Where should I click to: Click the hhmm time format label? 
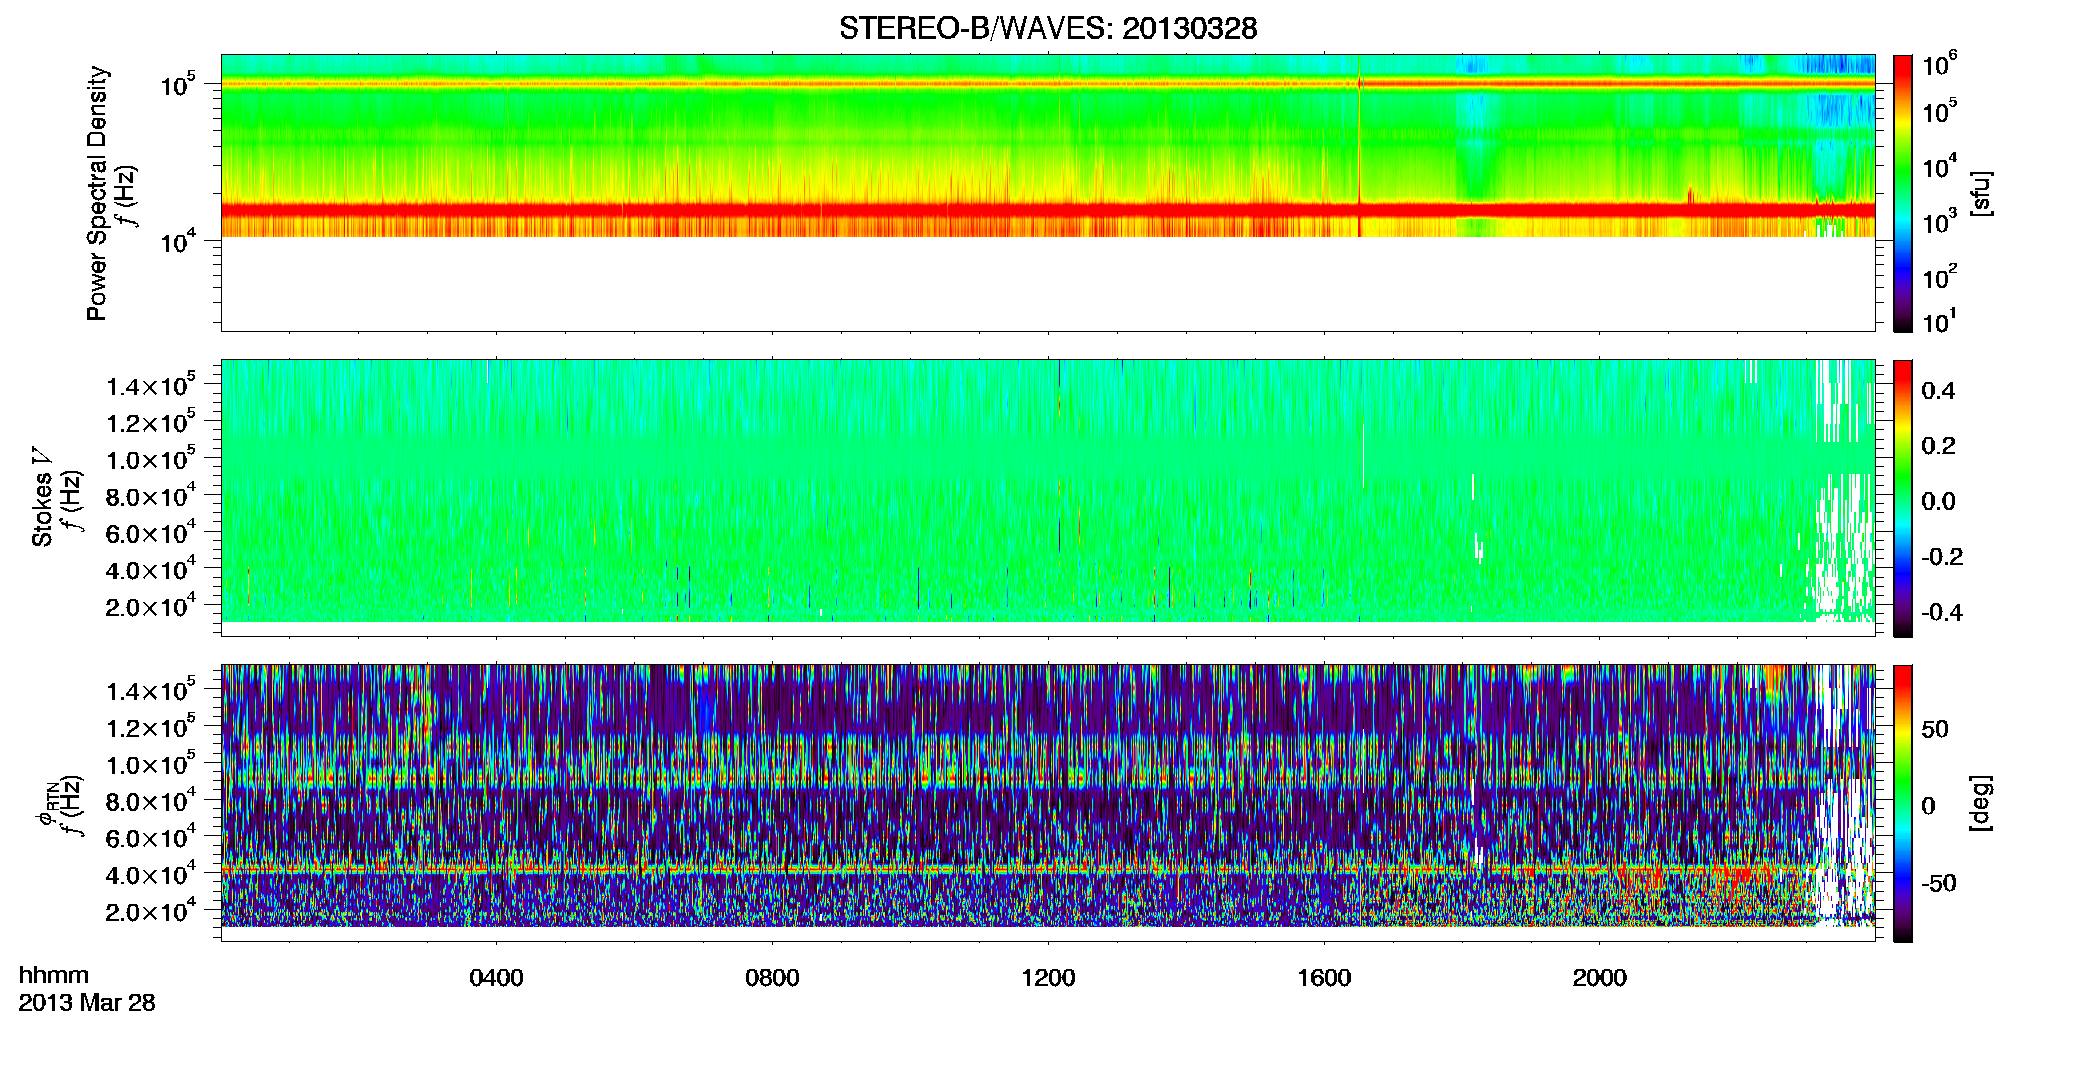54,975
